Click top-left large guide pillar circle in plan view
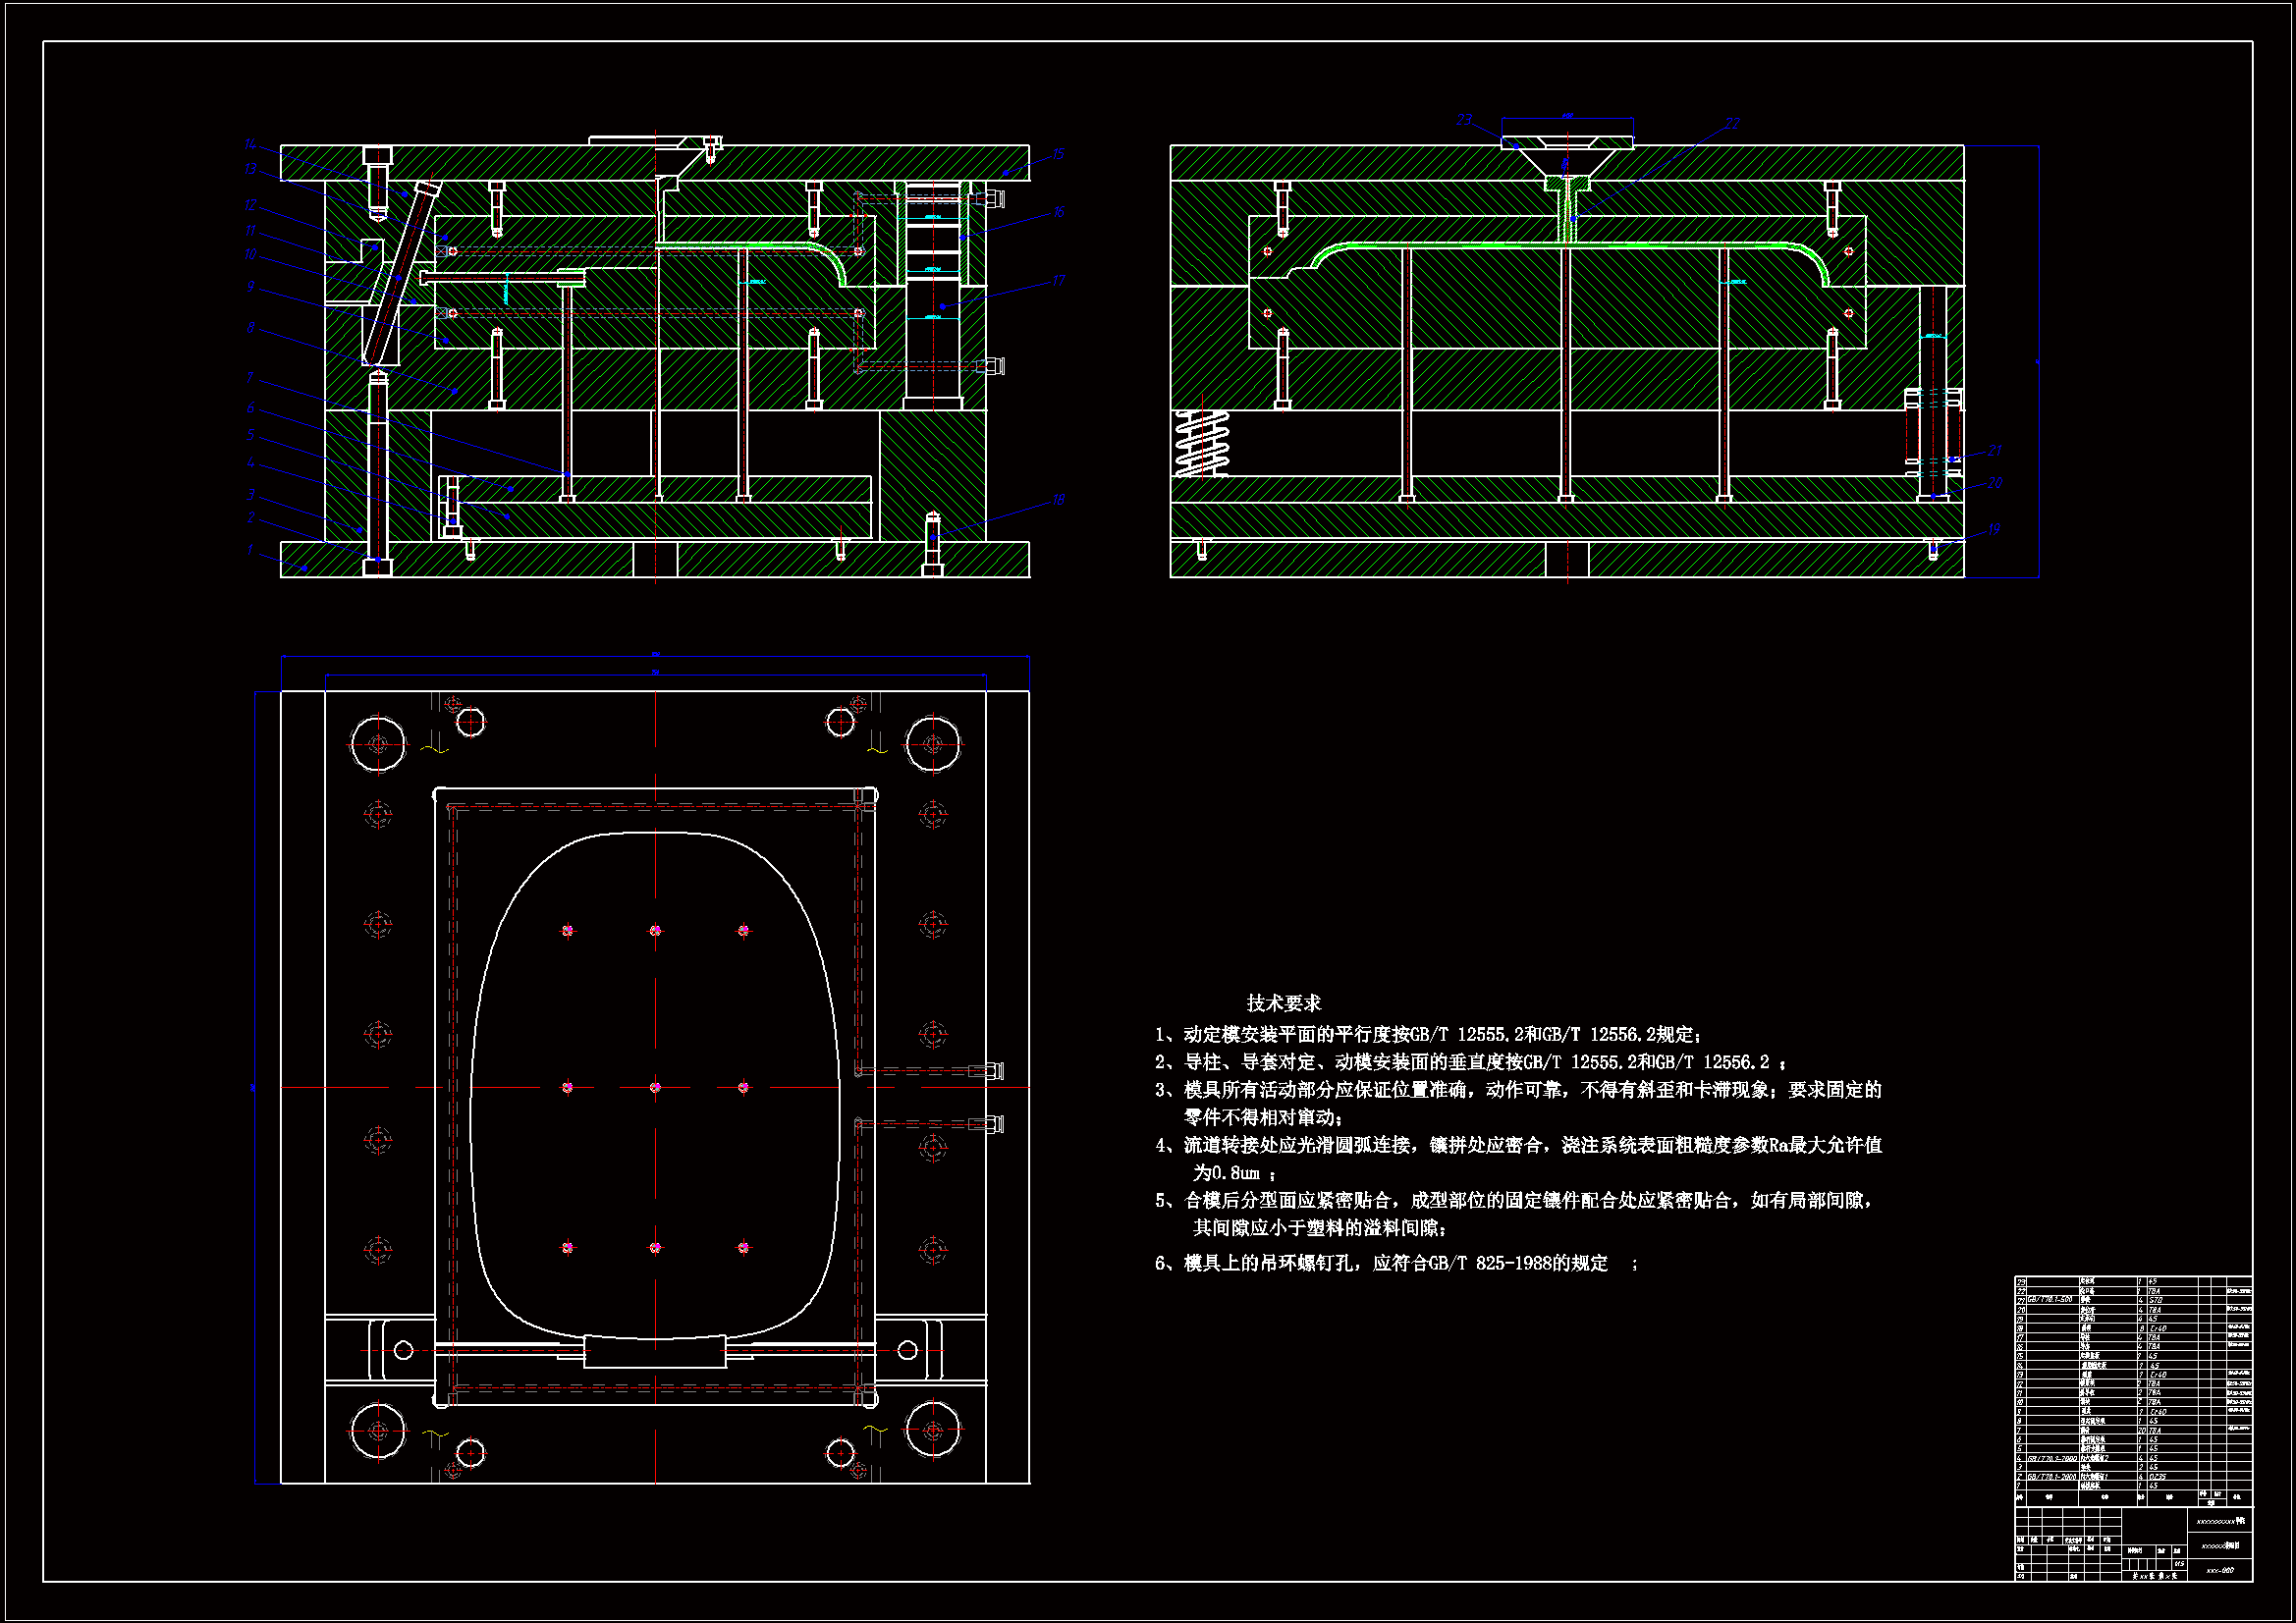This screenshot has width=2296, height=1623. tap(378, 743)
